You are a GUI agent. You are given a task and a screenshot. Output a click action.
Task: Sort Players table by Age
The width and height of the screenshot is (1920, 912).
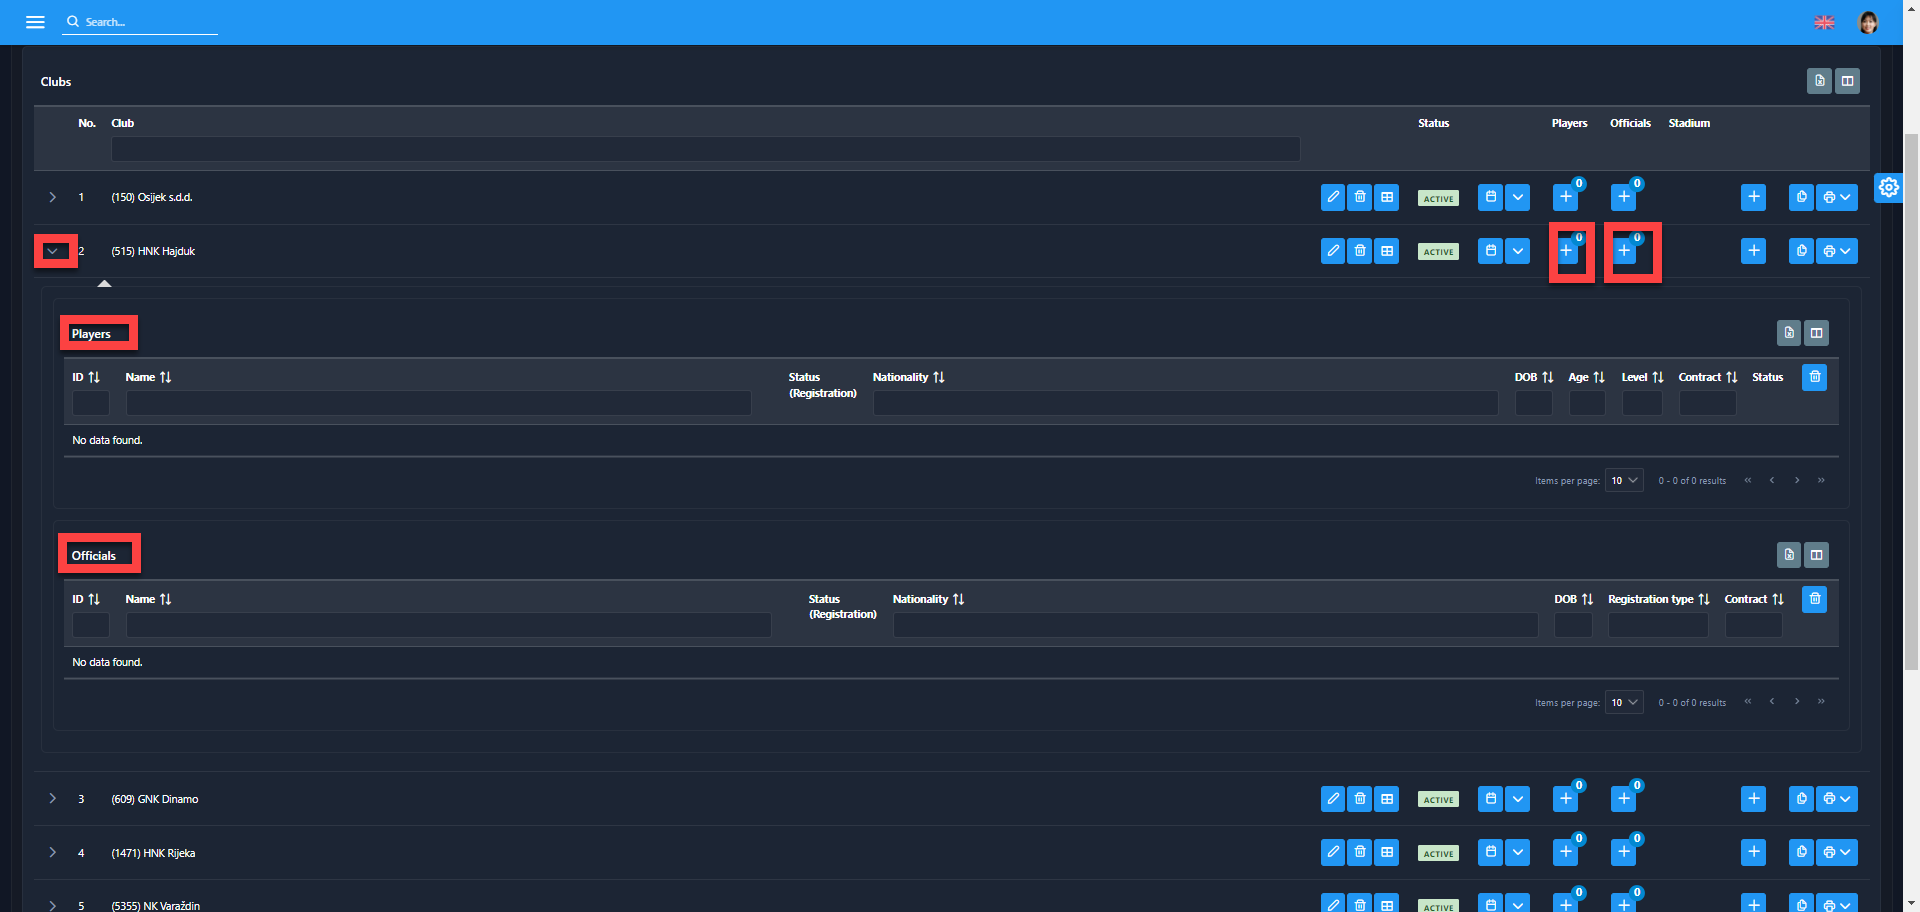point(1586,377)
